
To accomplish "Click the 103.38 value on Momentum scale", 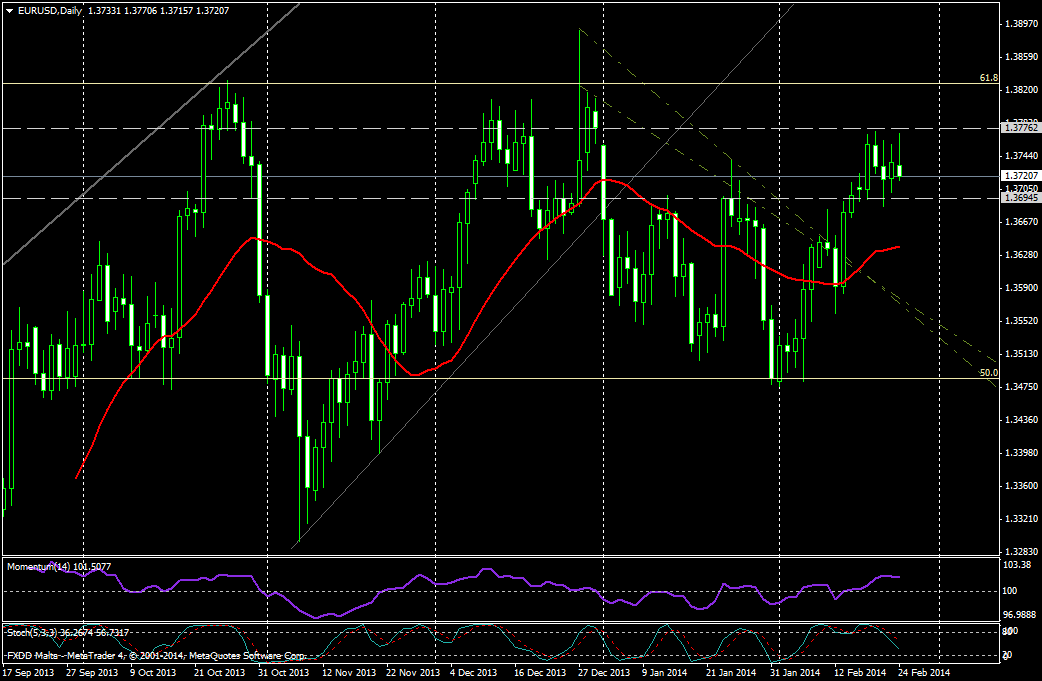I will click(1016, 566).
